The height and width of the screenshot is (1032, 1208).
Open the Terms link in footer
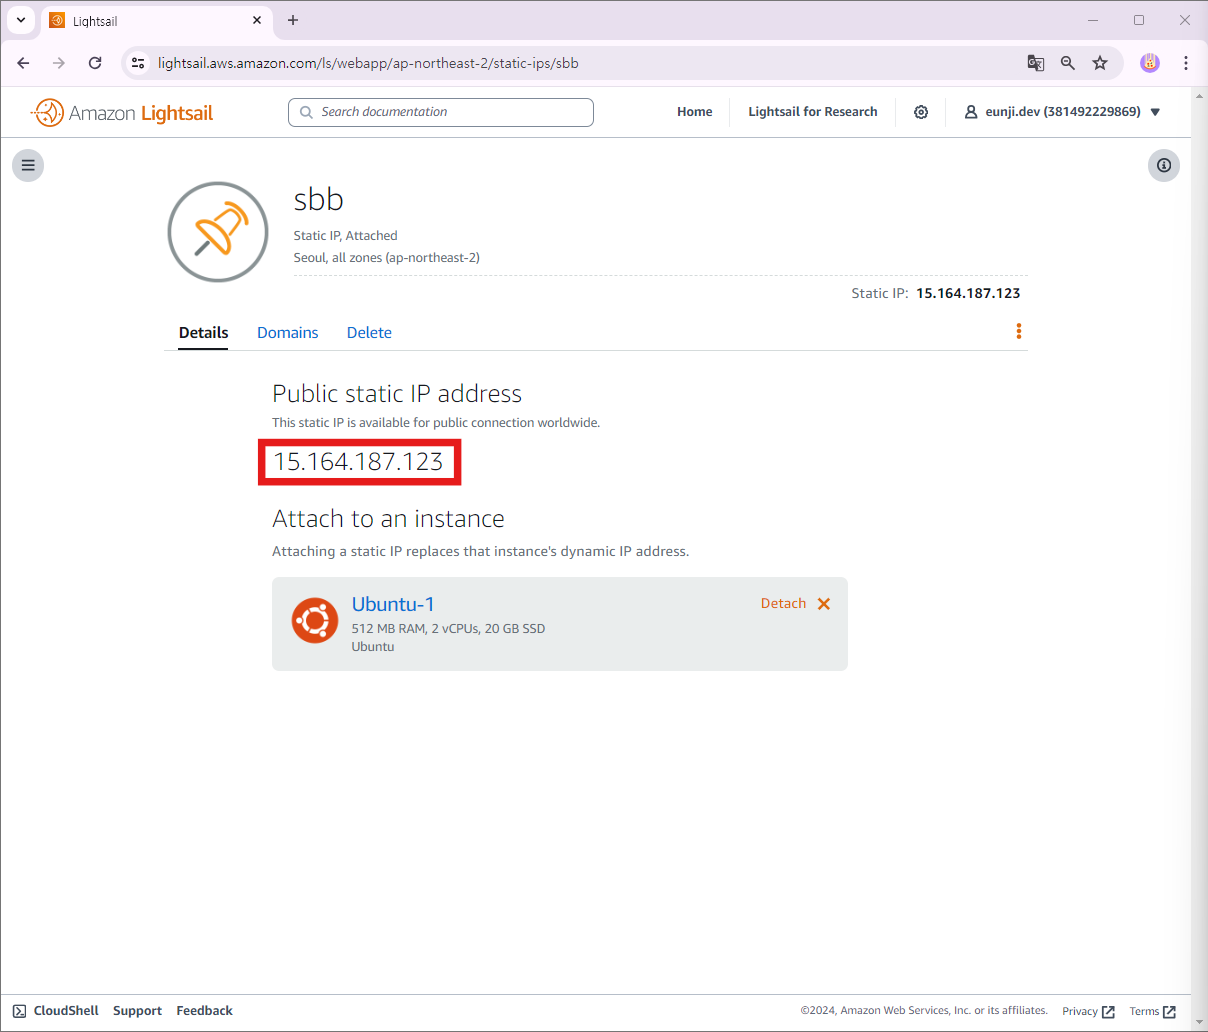click(1152, 1011)
